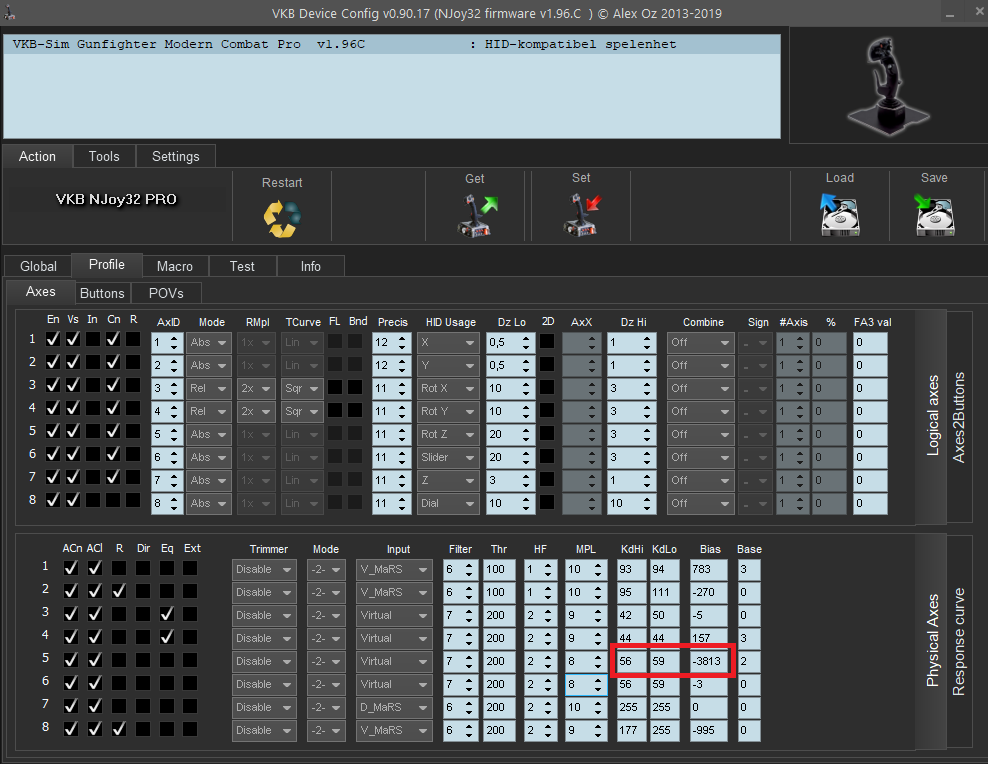Click AxID spinner for logical axis 5

point(167,435)
